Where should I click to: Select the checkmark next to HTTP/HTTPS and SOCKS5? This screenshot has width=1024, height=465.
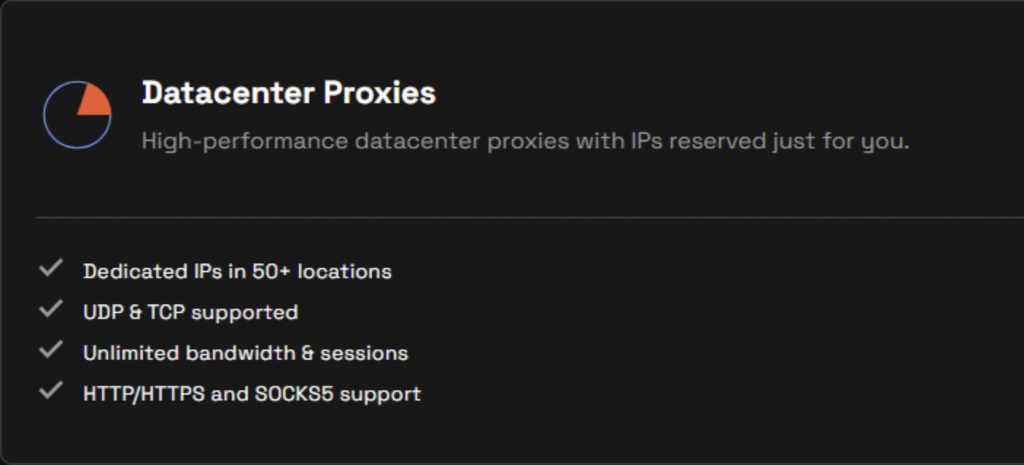click(51, 392)
